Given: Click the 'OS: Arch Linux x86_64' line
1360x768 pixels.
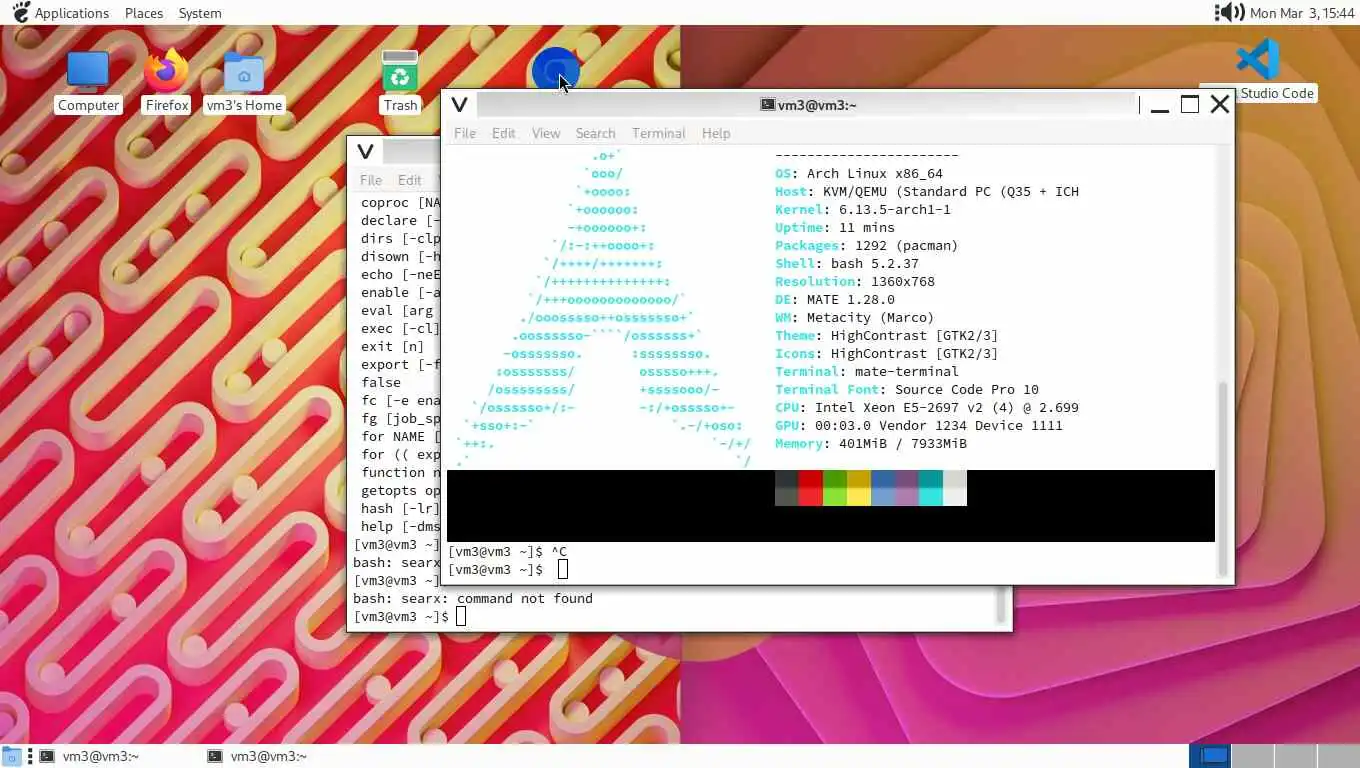Looking at the screenshot, I should pos(859,173).
